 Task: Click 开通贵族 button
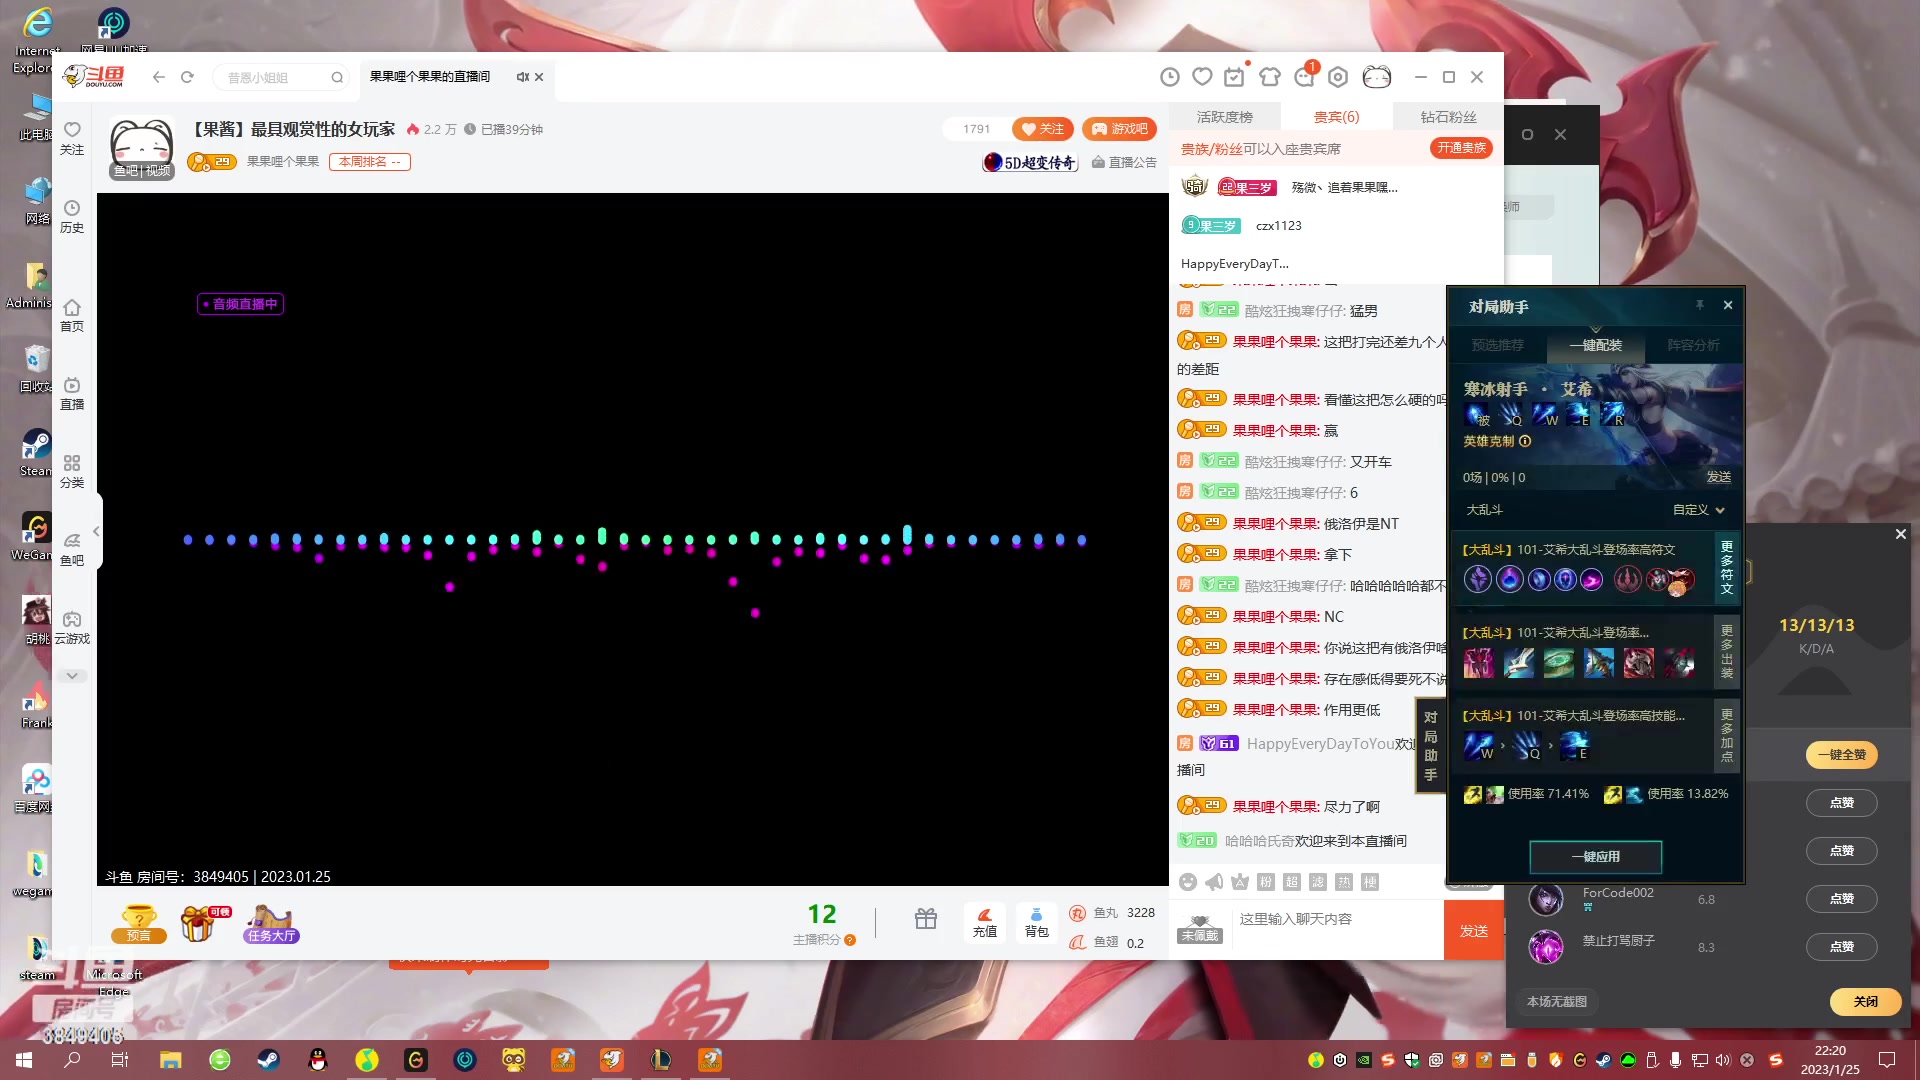click(1461, 148)
